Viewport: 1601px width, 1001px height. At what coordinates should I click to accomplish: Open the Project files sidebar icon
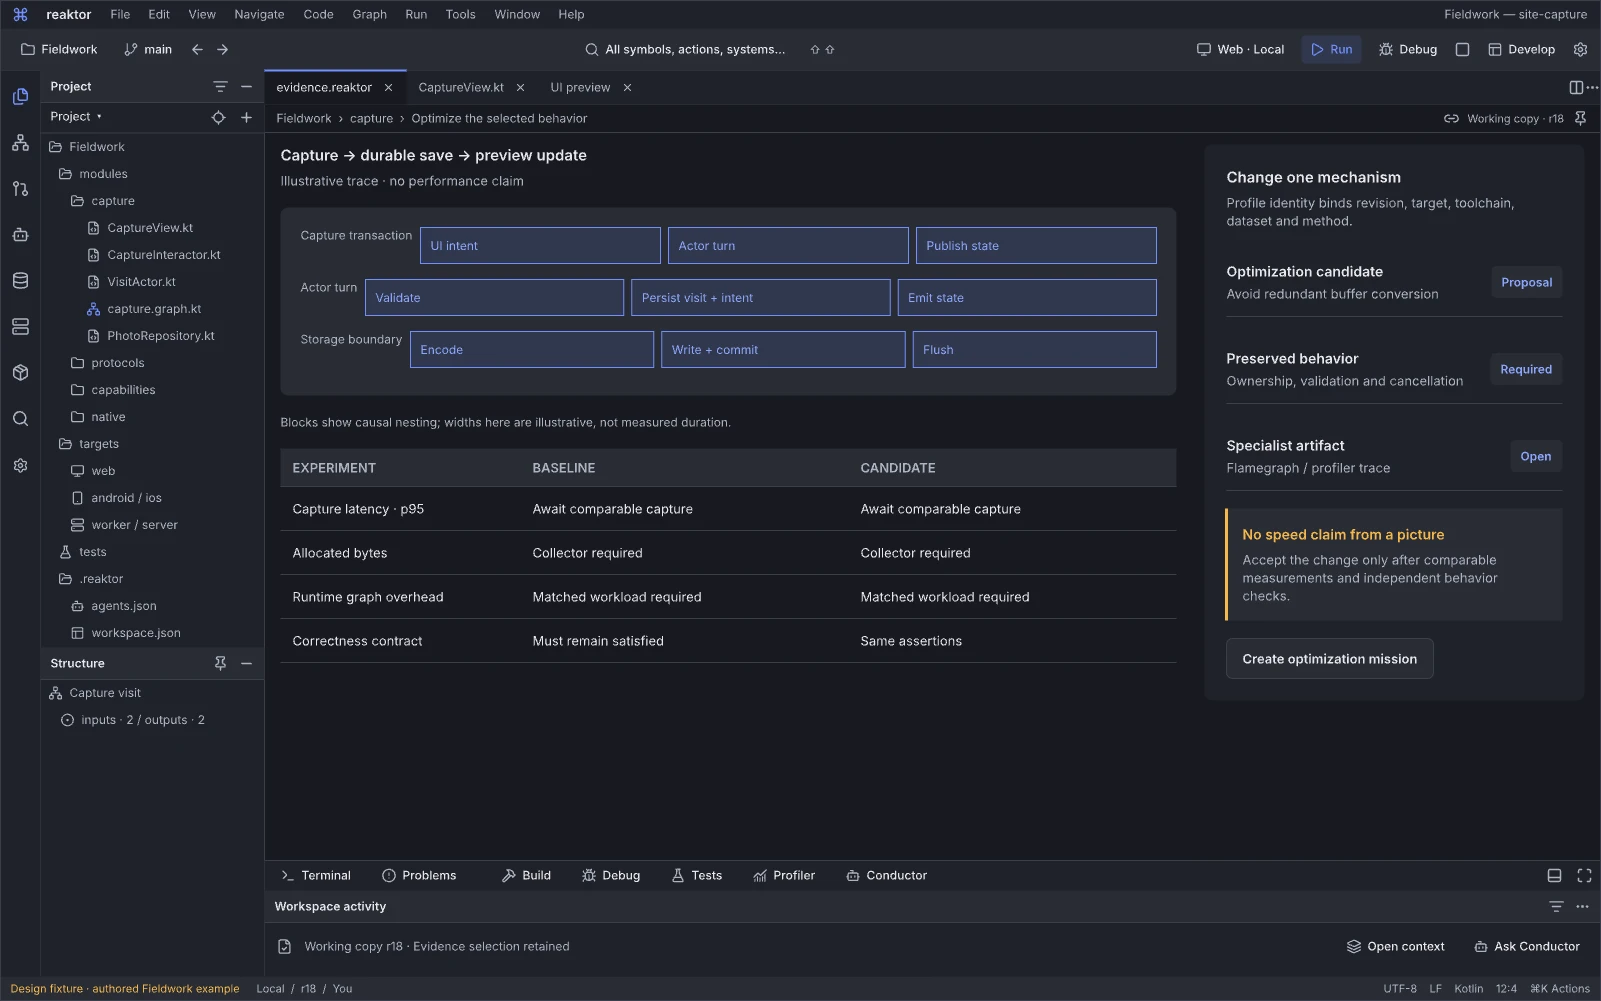20,96
